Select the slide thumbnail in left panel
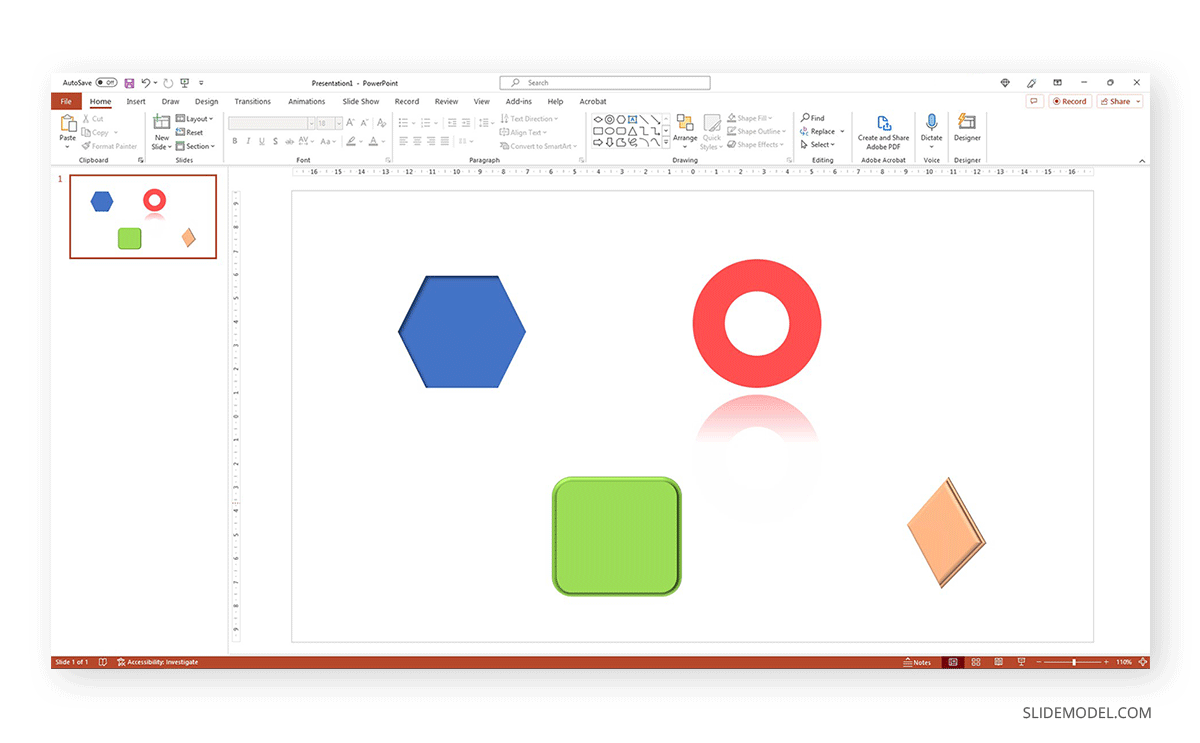 pyautogui.click(x=142, y=216)
